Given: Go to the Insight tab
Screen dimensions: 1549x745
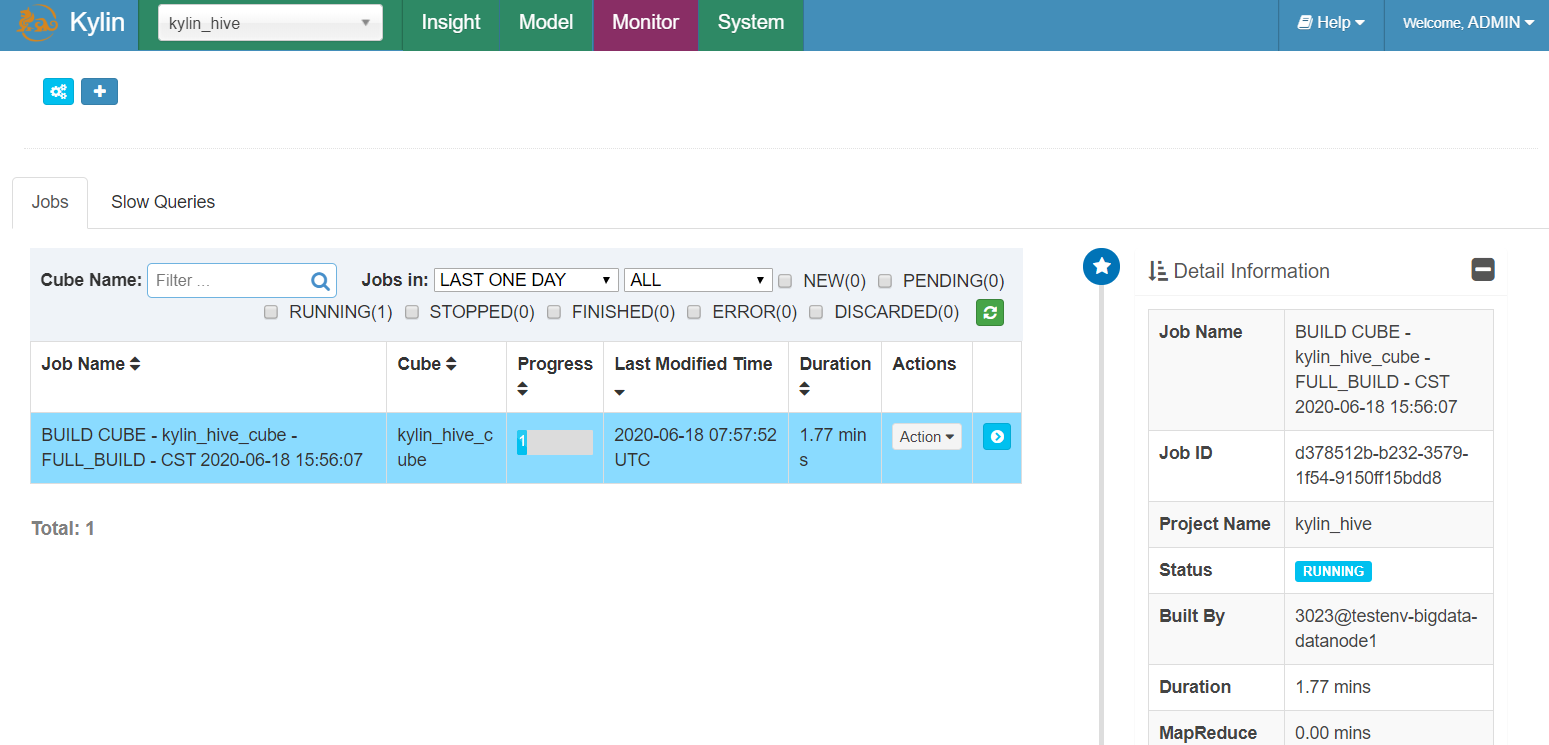Looking at the screenshot, I should (451, 23).
